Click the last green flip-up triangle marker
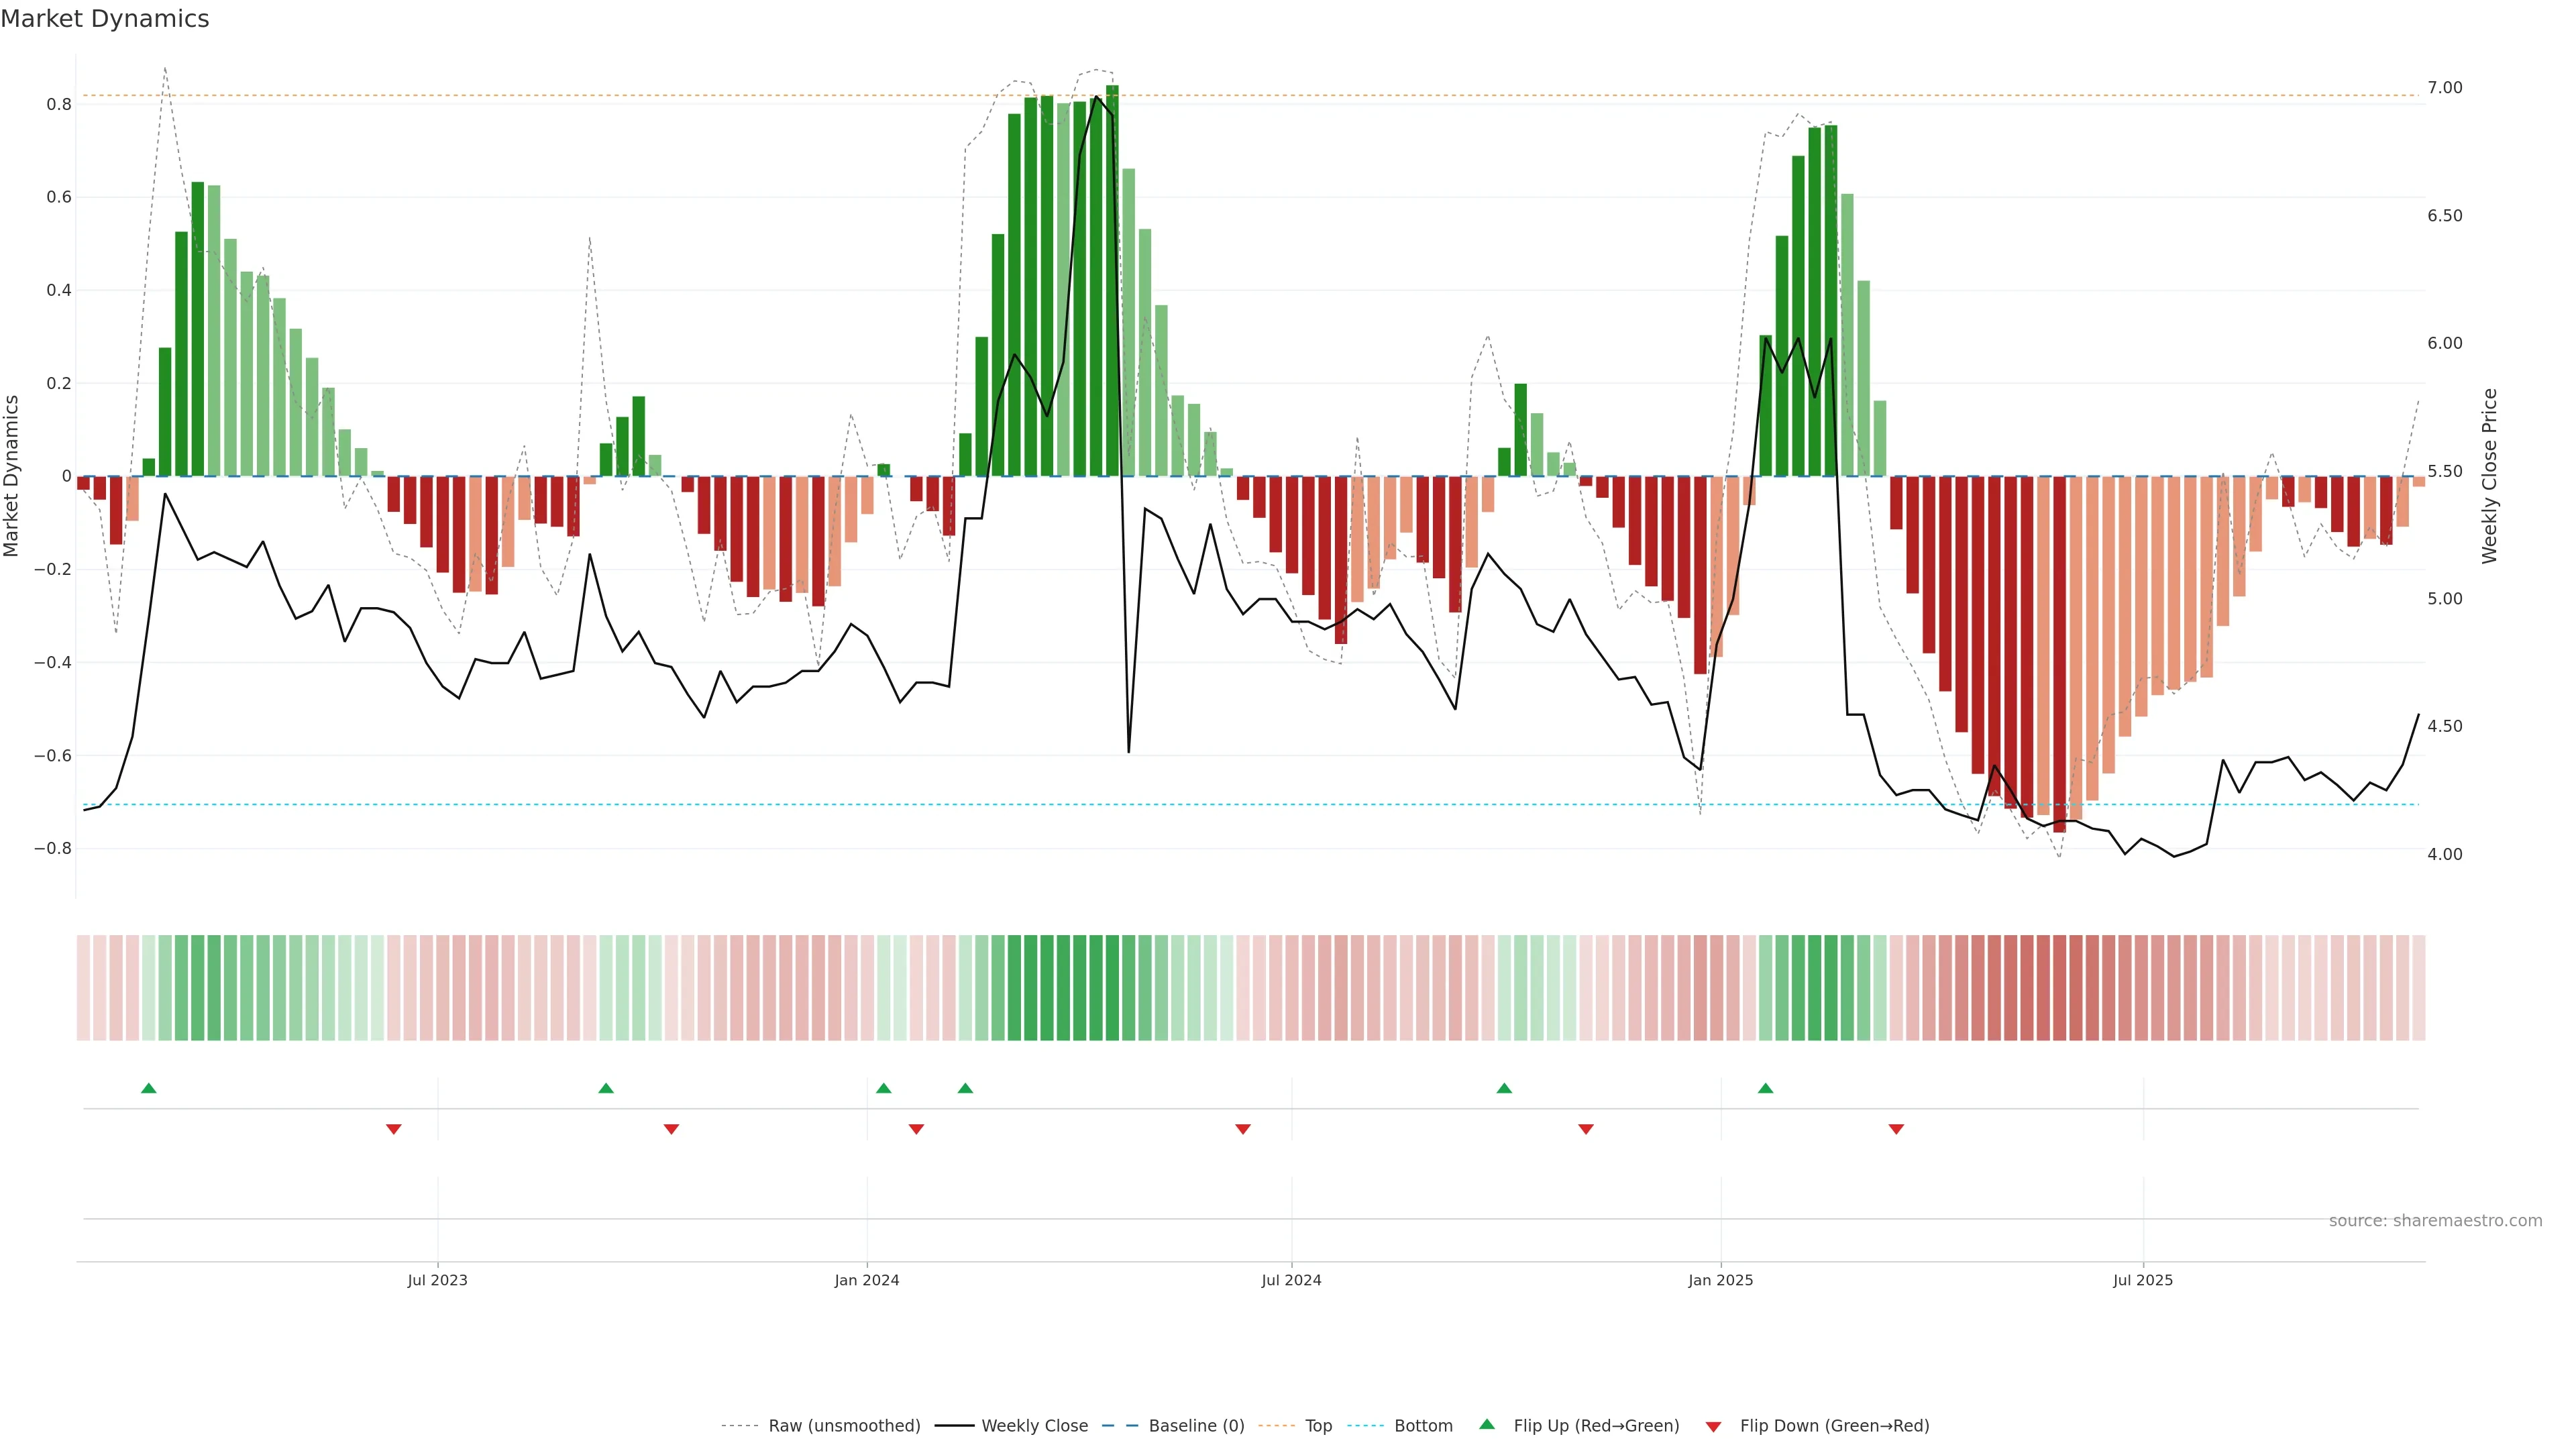The height and width of the screenshot is (1449, 2576). click(x=1765, y=1088)
